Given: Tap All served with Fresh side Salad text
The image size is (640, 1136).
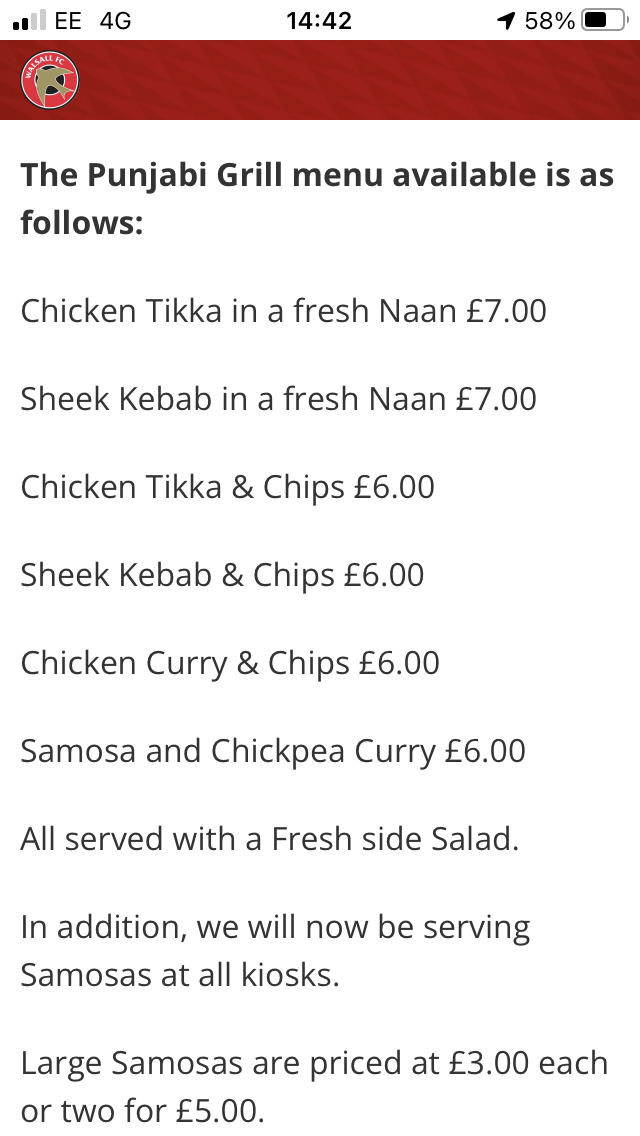Looking at the screenshot, I should 270,839.
